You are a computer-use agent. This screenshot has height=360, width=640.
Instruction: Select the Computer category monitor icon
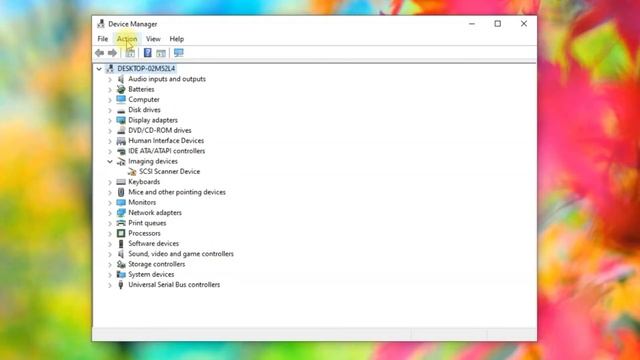[x=121, y=100]
